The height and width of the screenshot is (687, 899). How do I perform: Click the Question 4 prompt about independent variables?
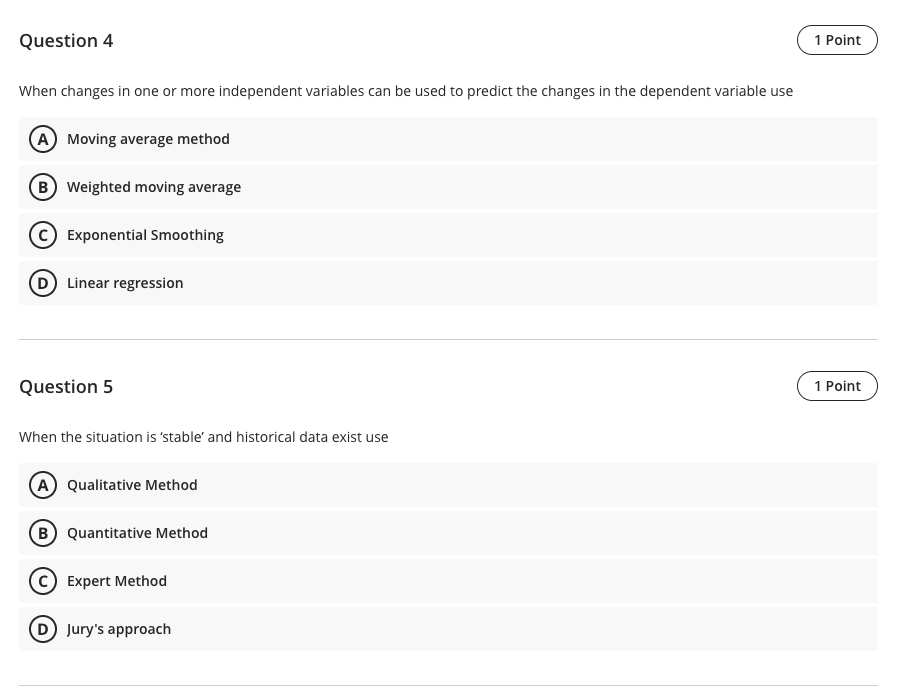point(406,91)
